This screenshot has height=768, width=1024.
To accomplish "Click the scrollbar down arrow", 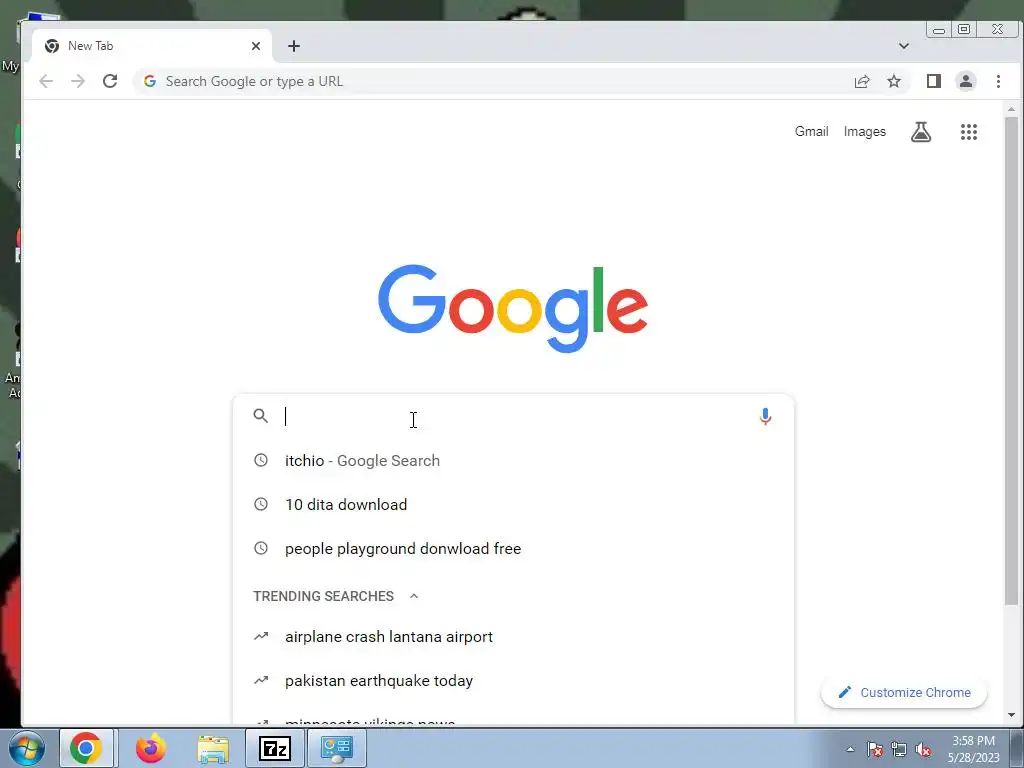I will [1011, 714].
